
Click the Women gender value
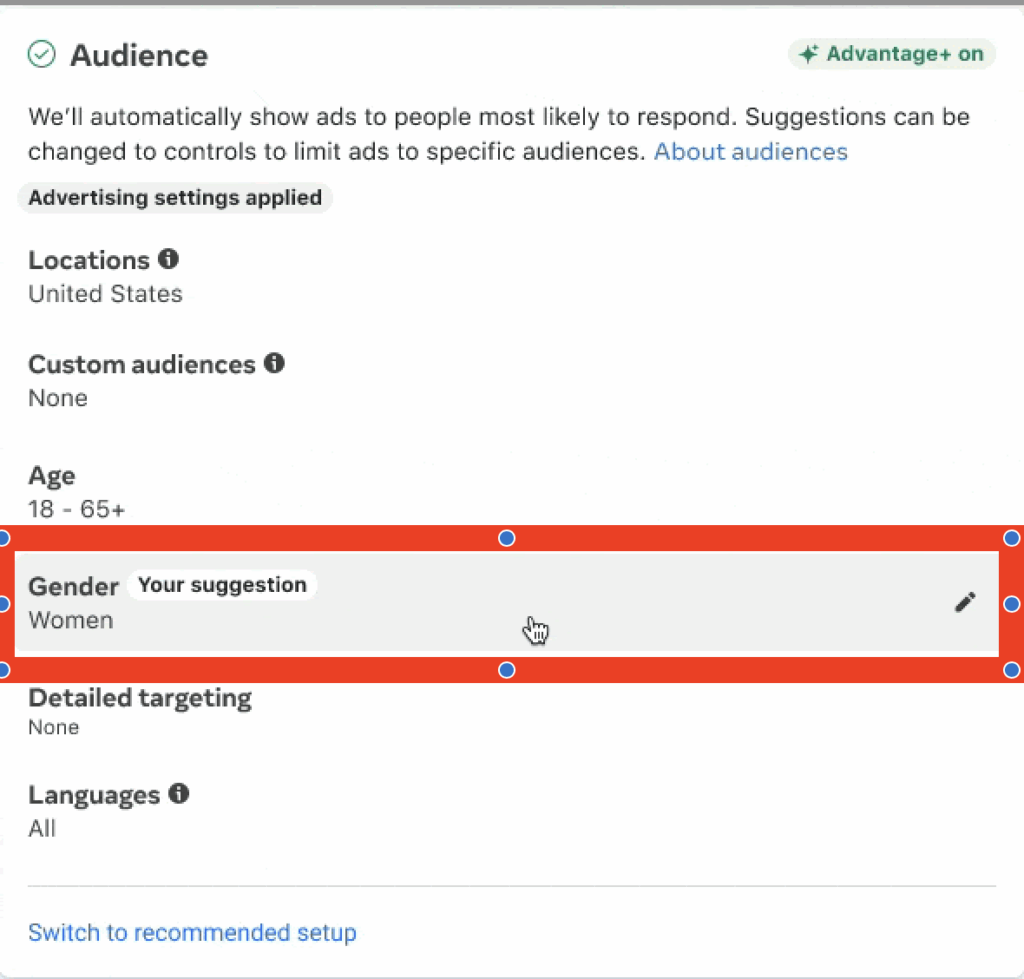click(x=71, y=620)
